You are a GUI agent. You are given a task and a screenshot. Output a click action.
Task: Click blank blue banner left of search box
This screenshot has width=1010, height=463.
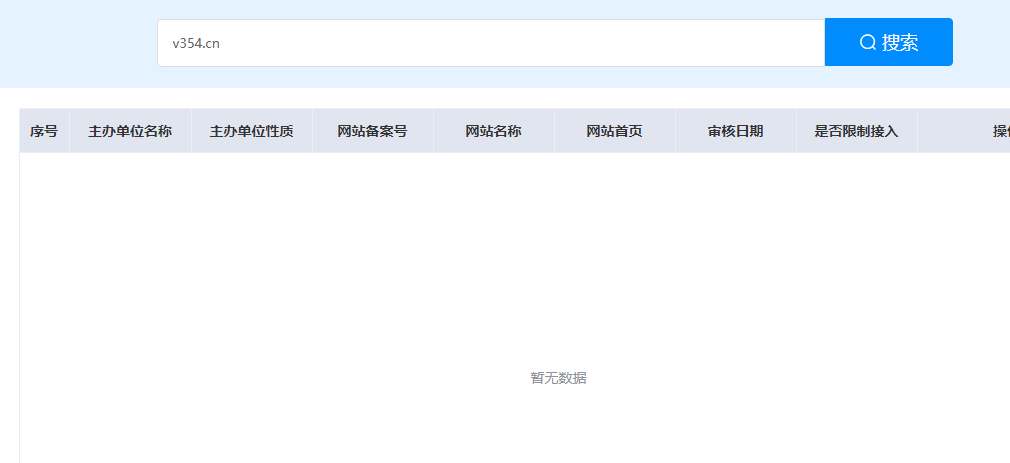pyautogui.click(x=78, y=43)
